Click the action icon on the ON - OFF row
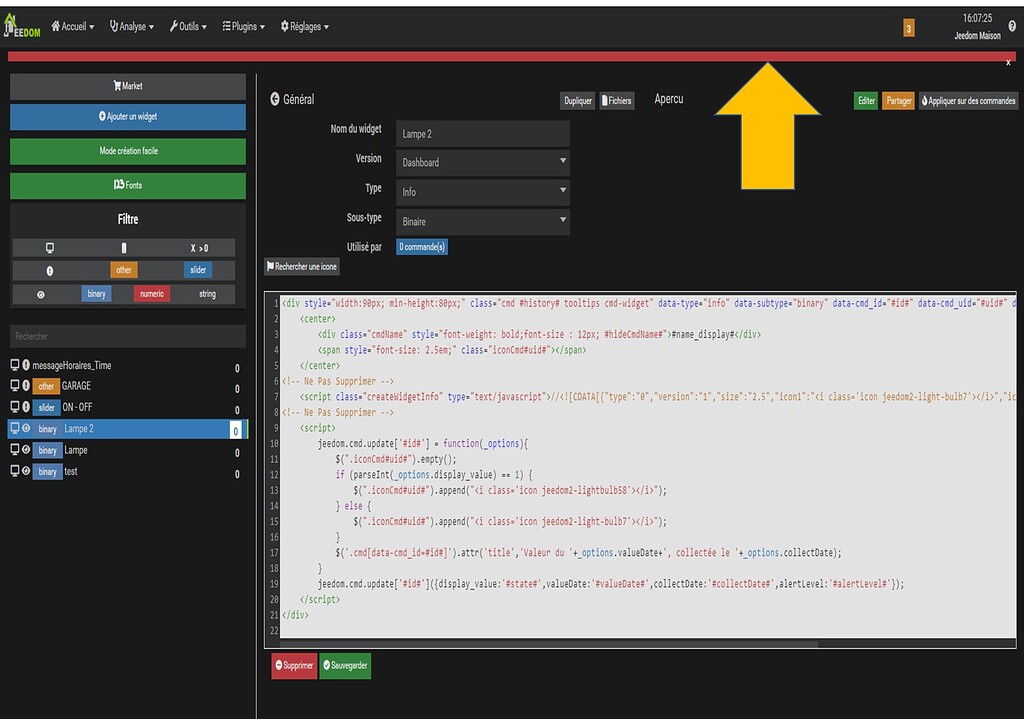 tap(26, 407)
